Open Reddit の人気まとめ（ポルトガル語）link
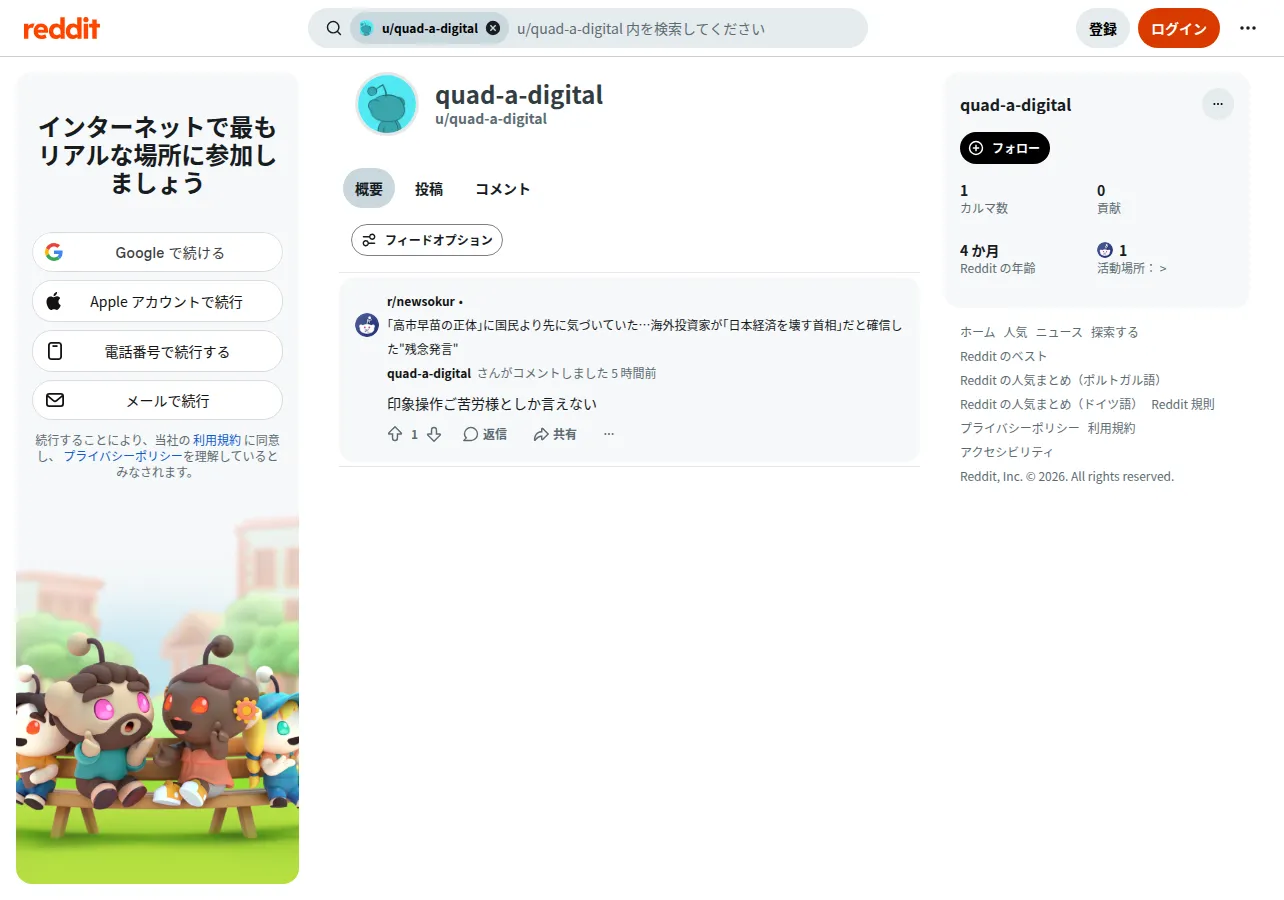Image resolution: width=1284 pixels, height=900 pixels. click(x=1063, y=380)
